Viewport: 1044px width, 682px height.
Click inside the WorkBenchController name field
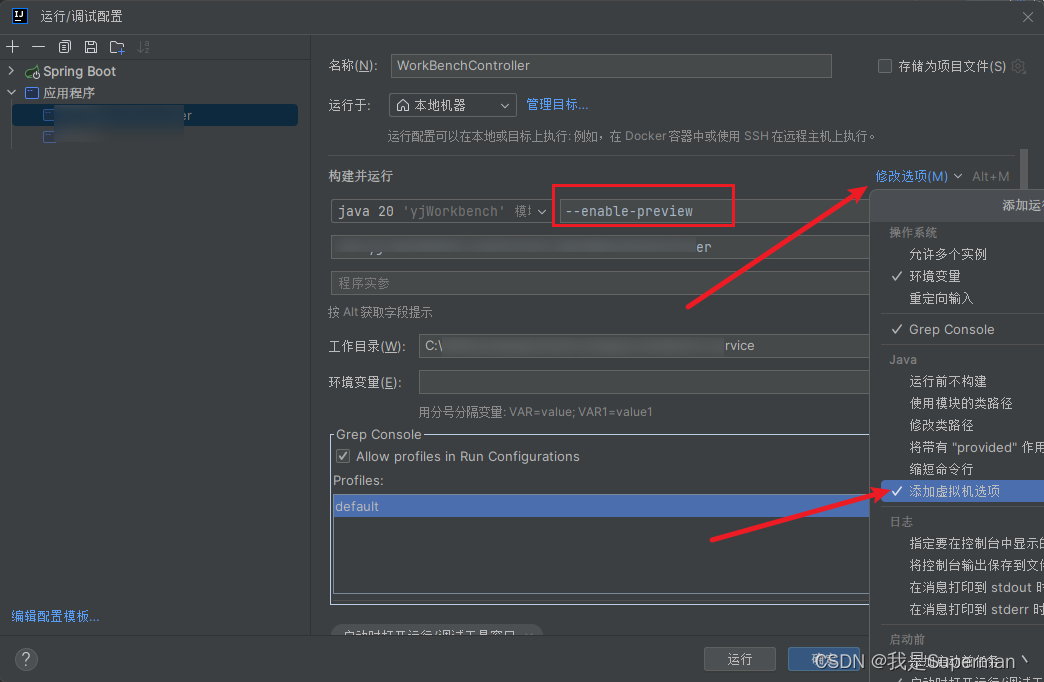pos(610,66)
